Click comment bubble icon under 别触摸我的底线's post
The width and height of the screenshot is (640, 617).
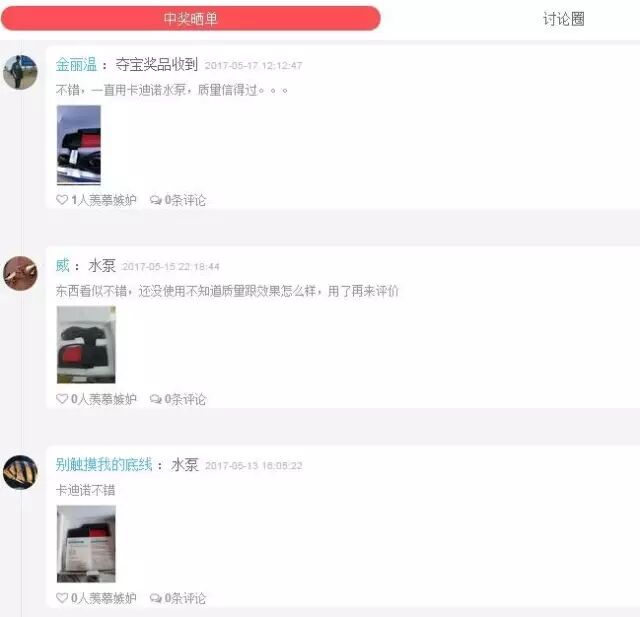click(156, 598)
